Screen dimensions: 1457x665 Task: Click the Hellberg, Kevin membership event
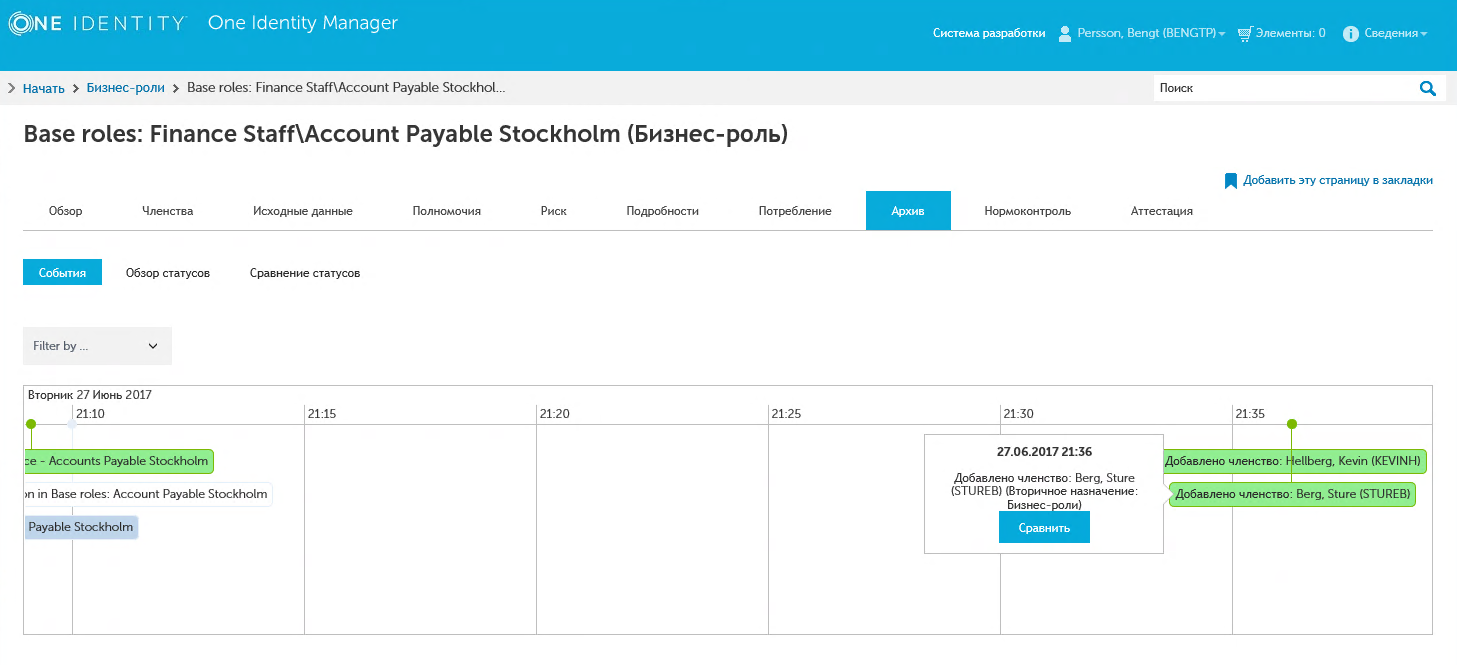(x=1294, y=461)
